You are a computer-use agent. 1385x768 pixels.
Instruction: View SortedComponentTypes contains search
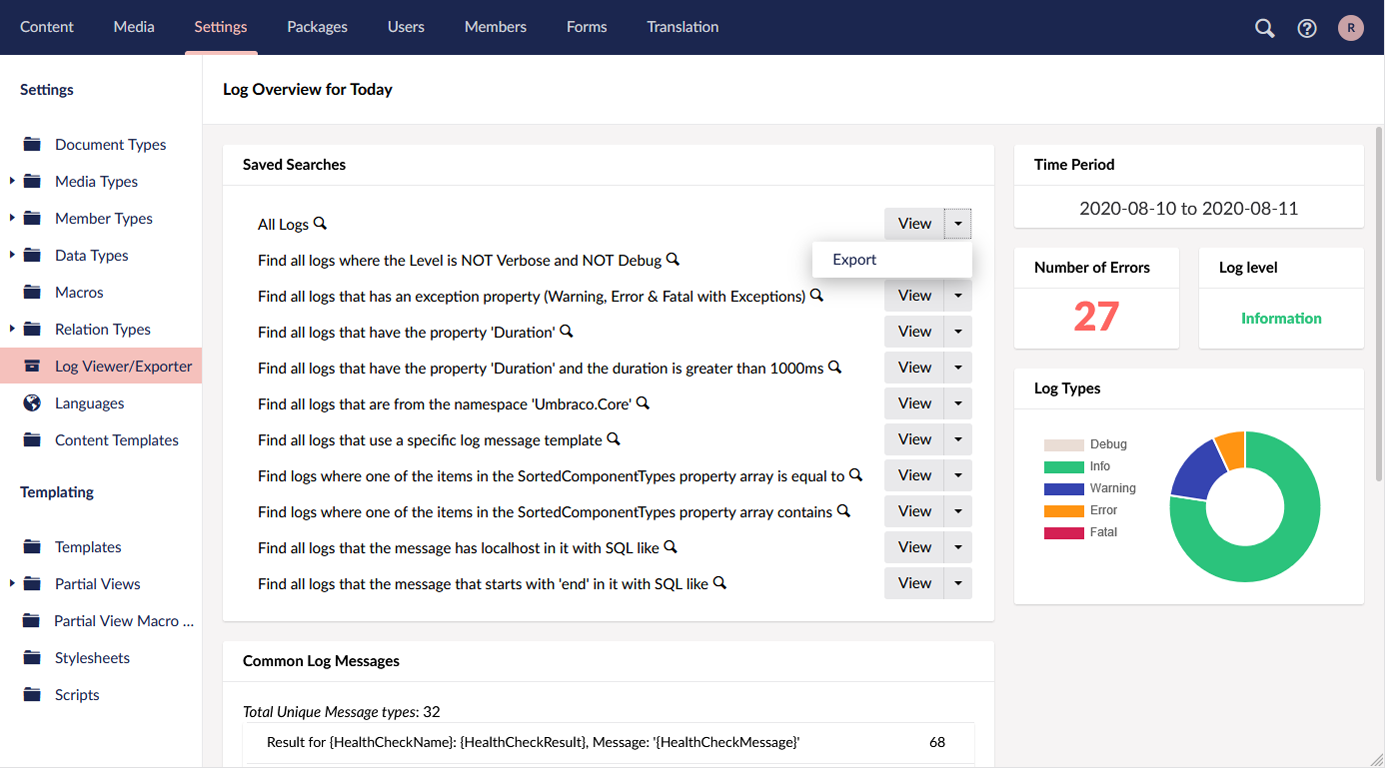point(914,511)
